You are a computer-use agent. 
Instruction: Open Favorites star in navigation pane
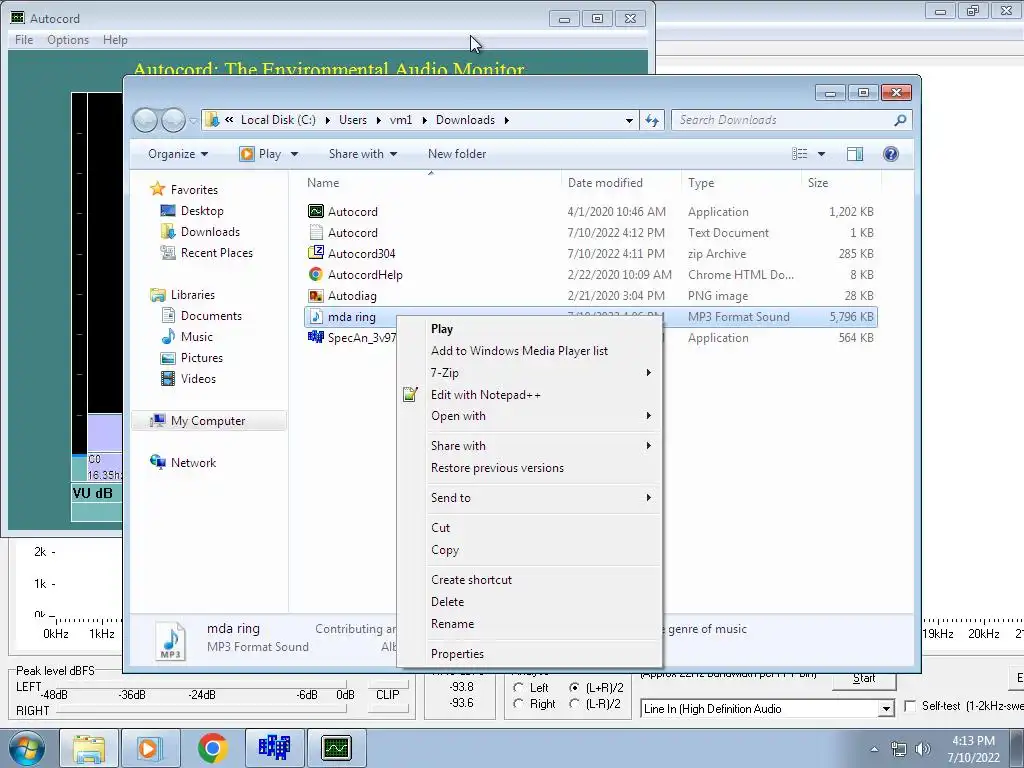[157, 189]
